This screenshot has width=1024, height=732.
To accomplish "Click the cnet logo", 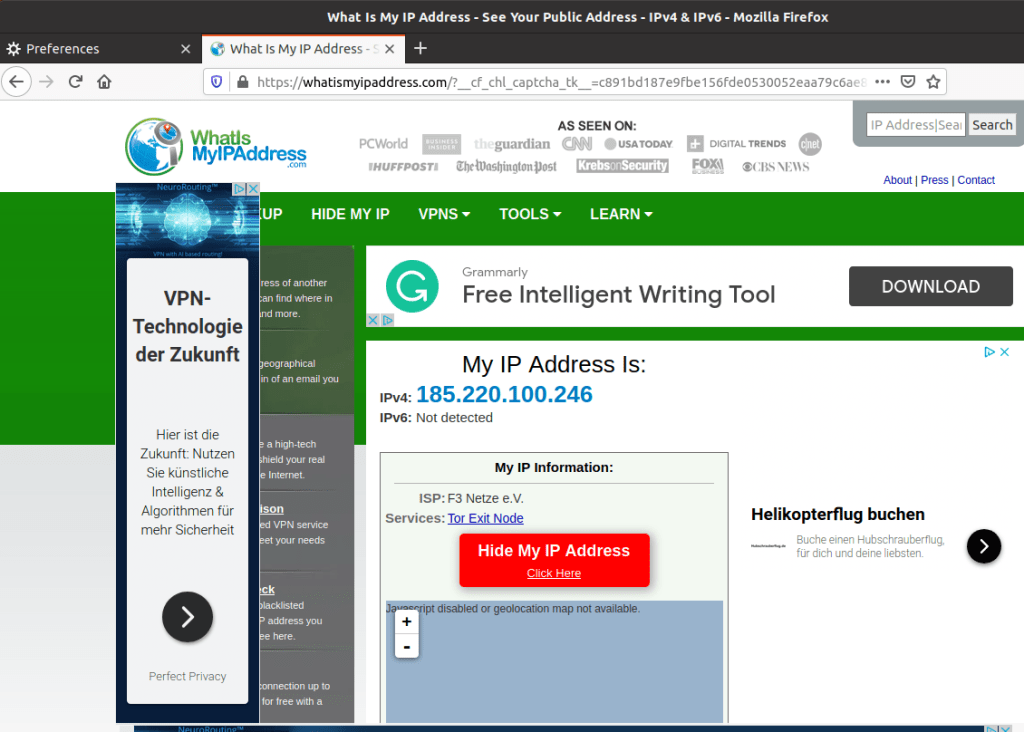I will click(x=810, y=144).
